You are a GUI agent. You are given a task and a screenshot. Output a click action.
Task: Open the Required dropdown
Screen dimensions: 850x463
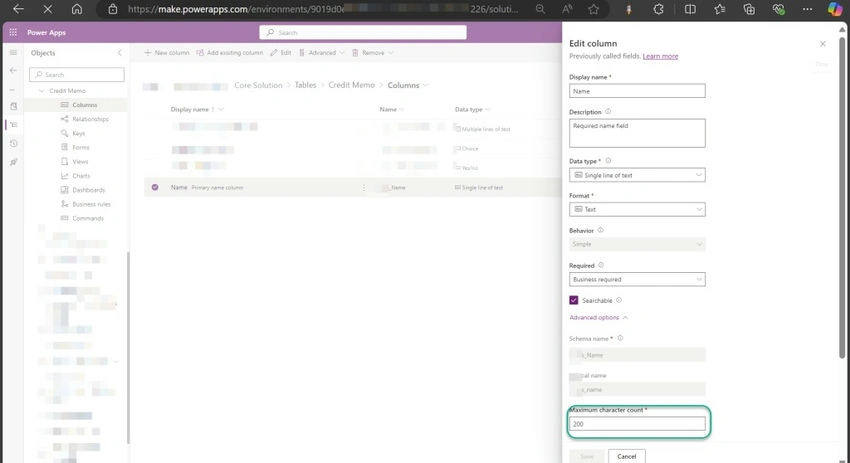(x=637, y=279)
